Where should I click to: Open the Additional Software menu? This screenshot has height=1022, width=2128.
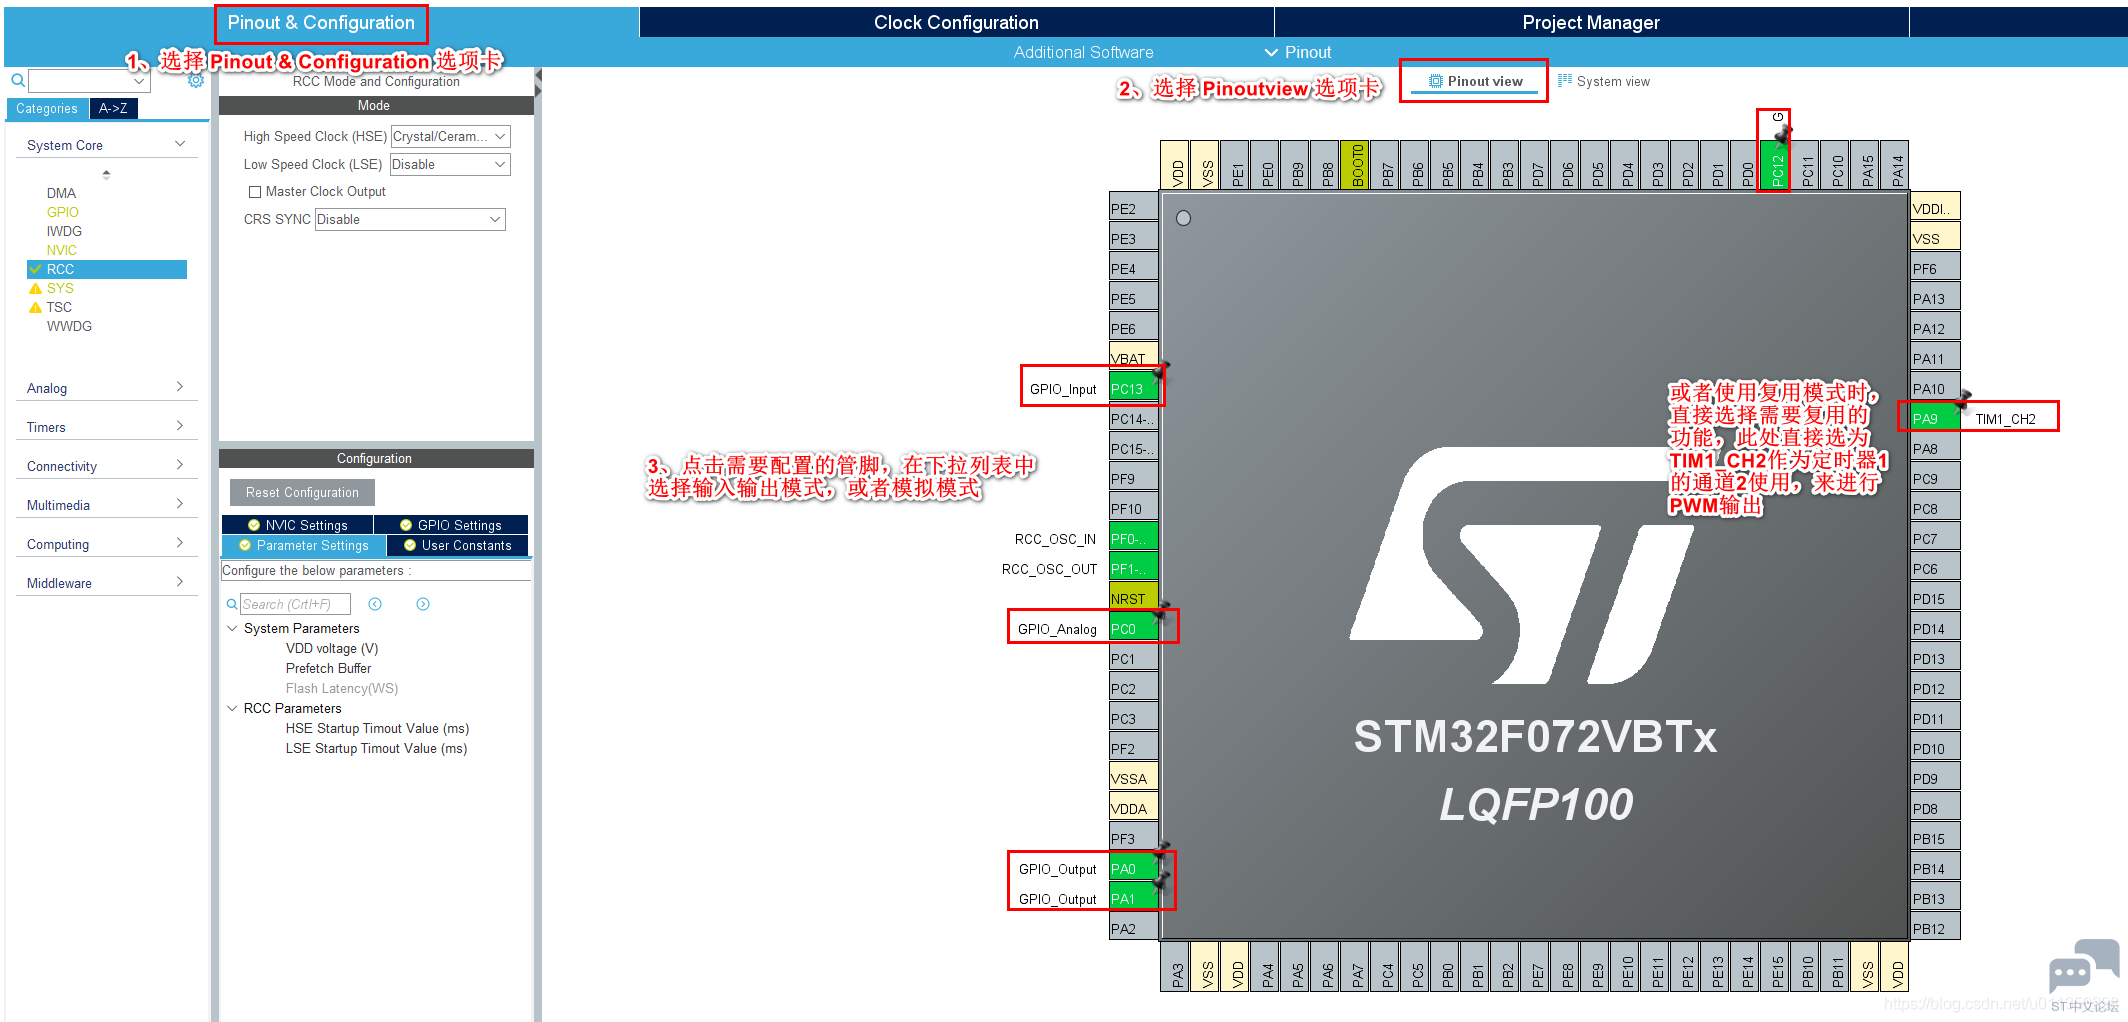1083,52
